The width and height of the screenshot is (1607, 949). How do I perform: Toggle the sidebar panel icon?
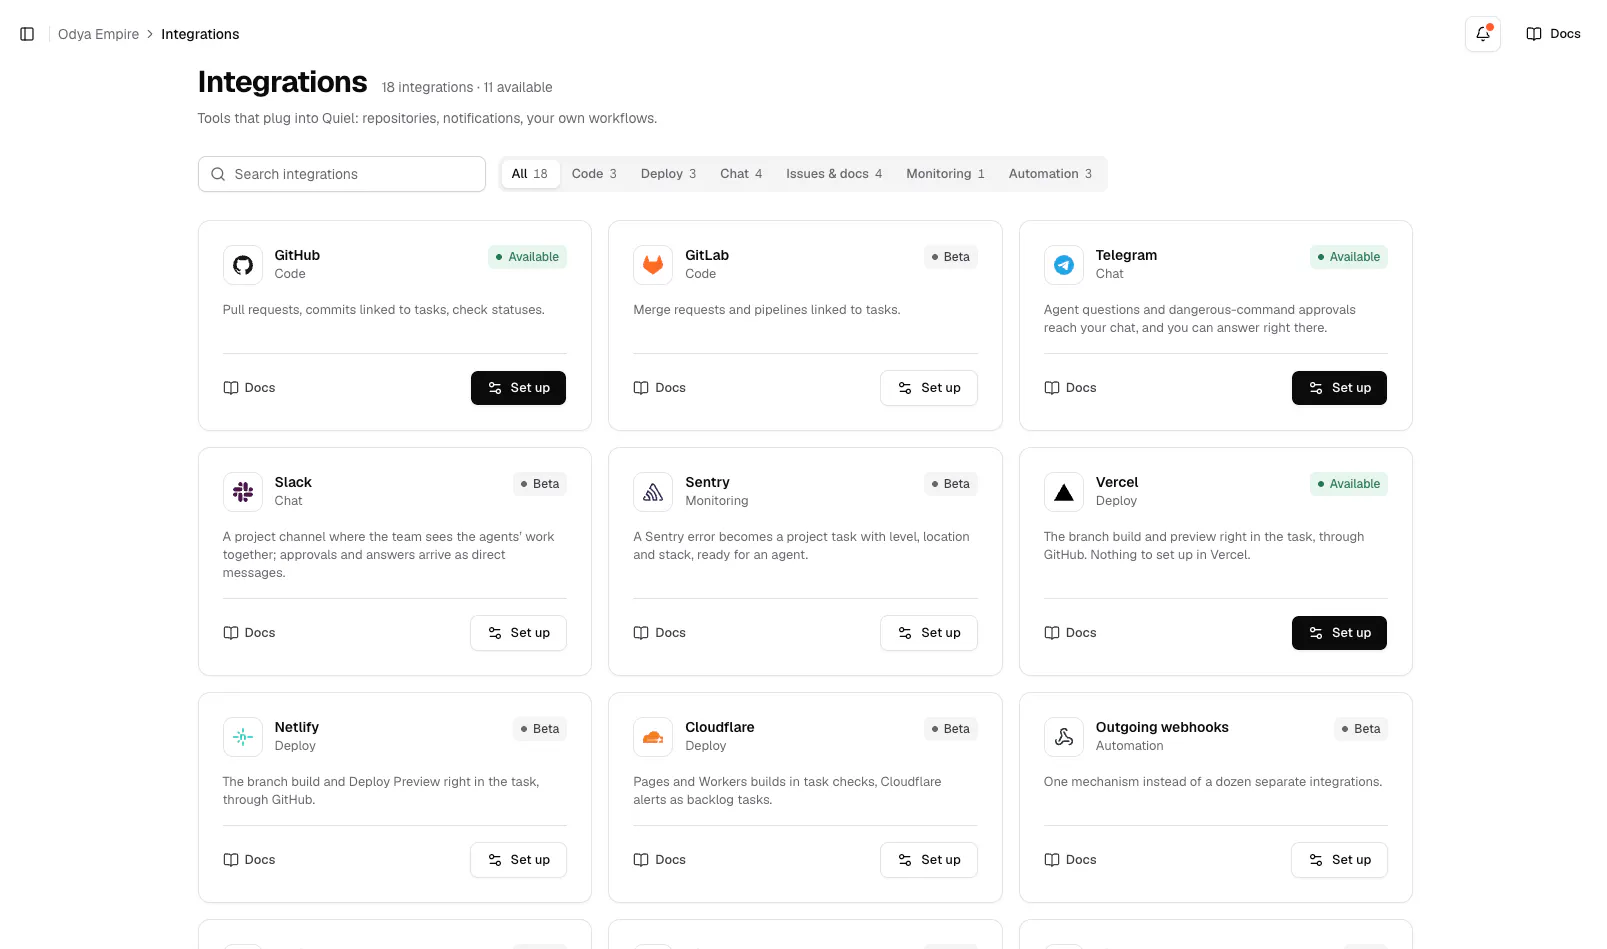(x=27, y=34)
